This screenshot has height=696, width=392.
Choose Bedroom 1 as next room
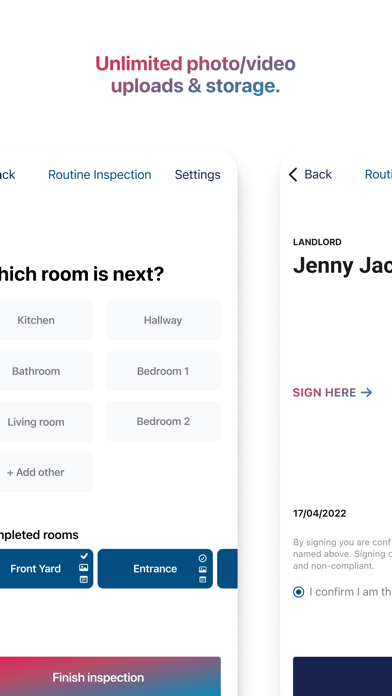(x=162, y=371)
